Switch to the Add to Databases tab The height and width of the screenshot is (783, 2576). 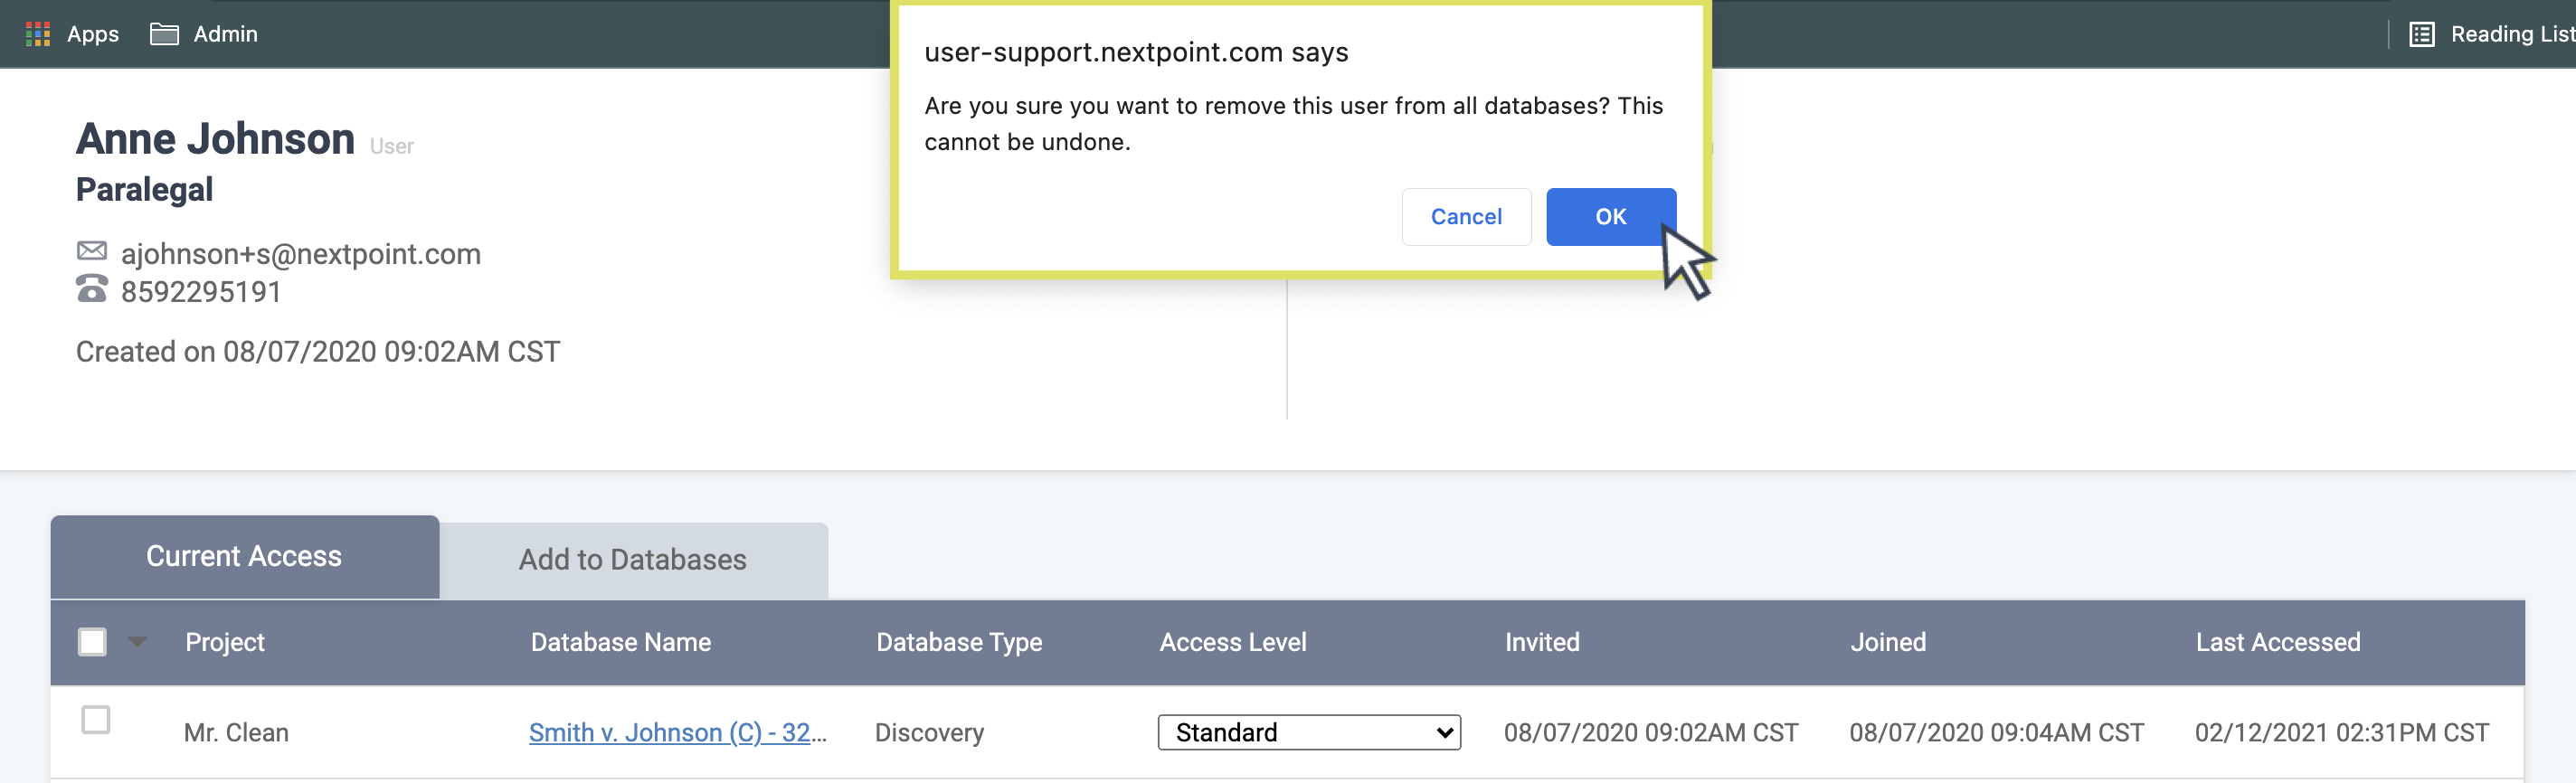pyautogui.click(x=633, y=560)
